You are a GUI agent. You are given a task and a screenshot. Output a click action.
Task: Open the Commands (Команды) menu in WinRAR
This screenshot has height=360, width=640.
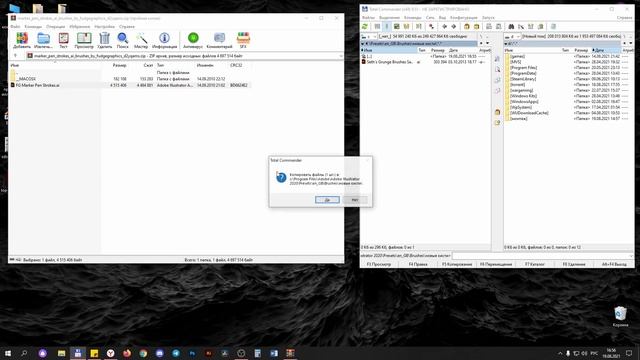tap(33, 27)
